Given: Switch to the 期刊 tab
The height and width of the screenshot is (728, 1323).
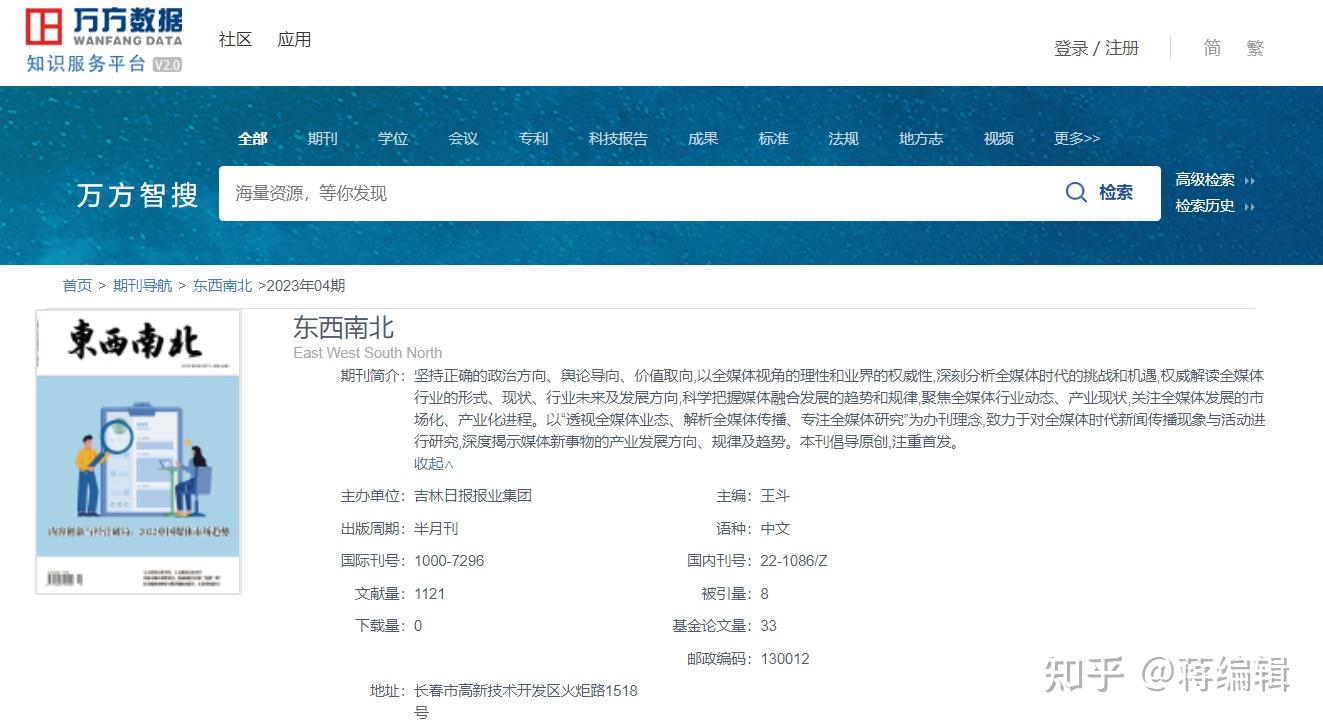Looking at the screenshot, I should (x=322, y=138).
